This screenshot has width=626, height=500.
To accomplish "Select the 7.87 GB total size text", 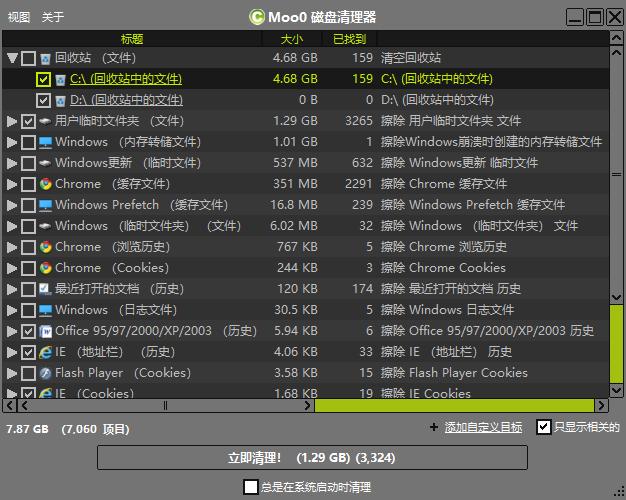I will click(x=27, y=429).
